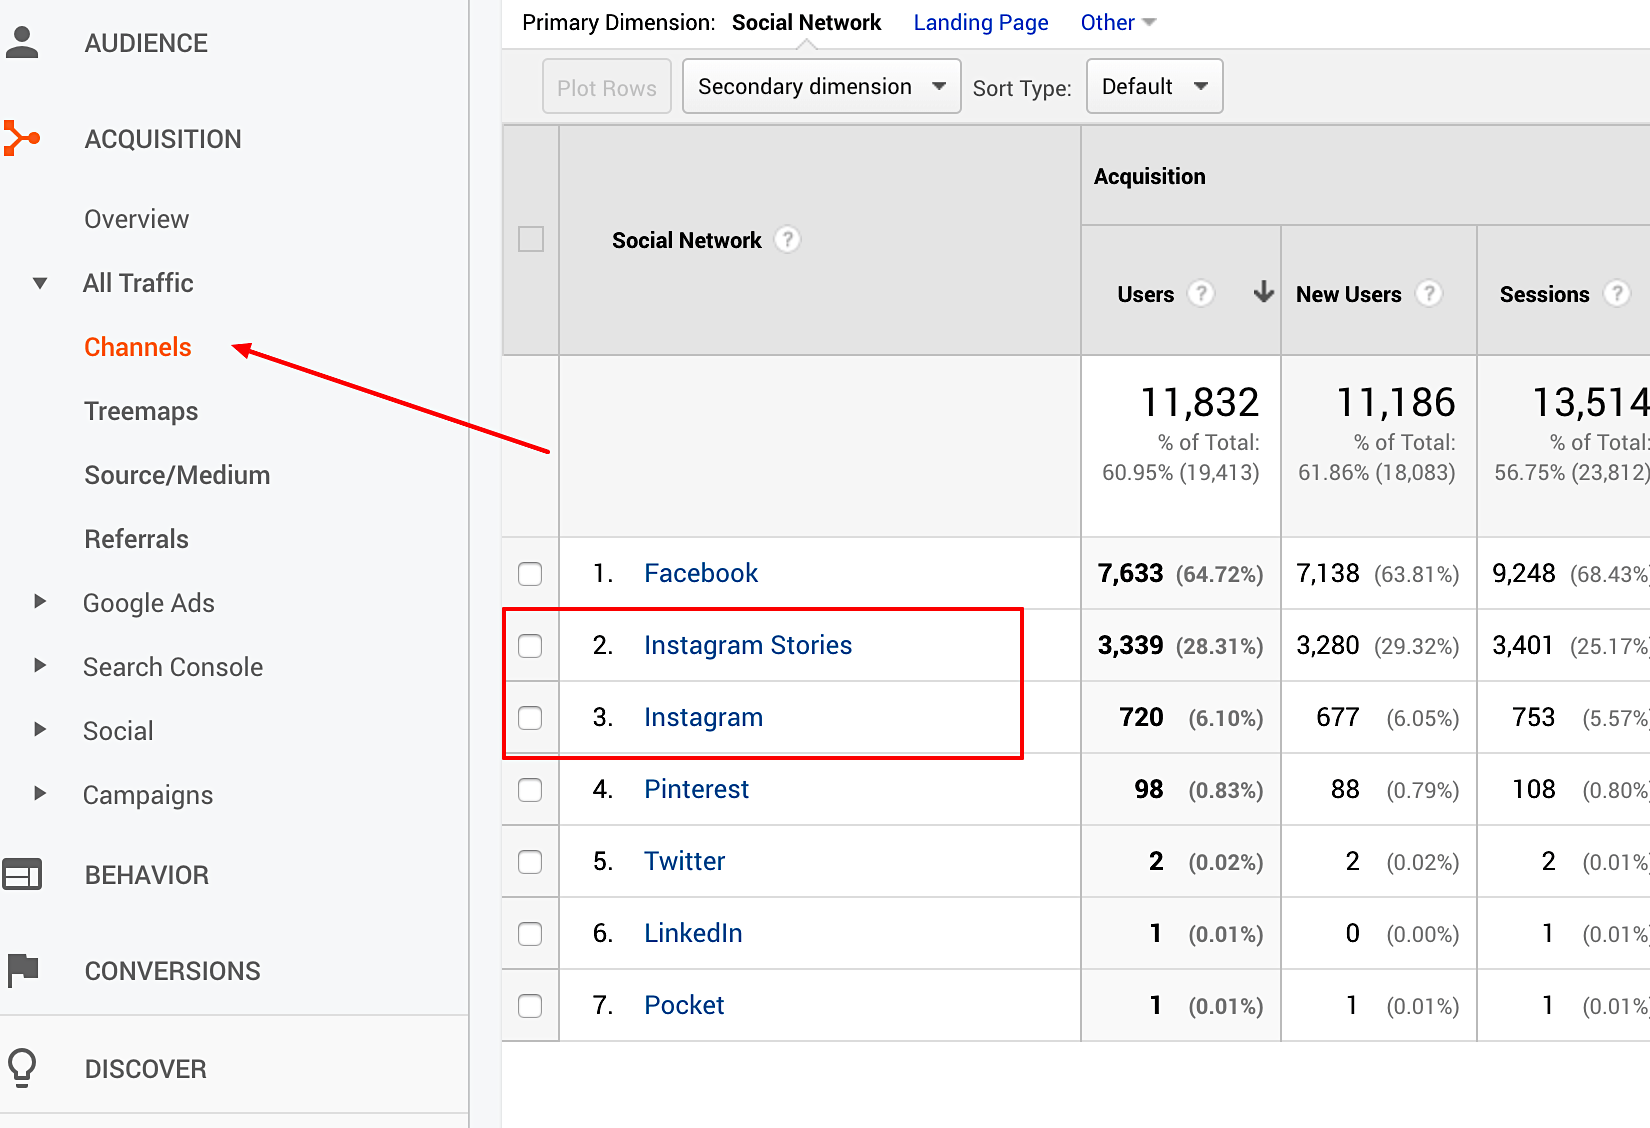Open the Sort Type Default dropdown
Viewport: 1650px width, 1128px height.
click(1154, 87)
